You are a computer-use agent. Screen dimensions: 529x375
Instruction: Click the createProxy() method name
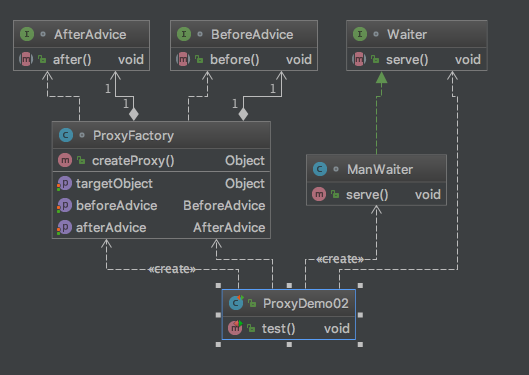coord(133,161)
